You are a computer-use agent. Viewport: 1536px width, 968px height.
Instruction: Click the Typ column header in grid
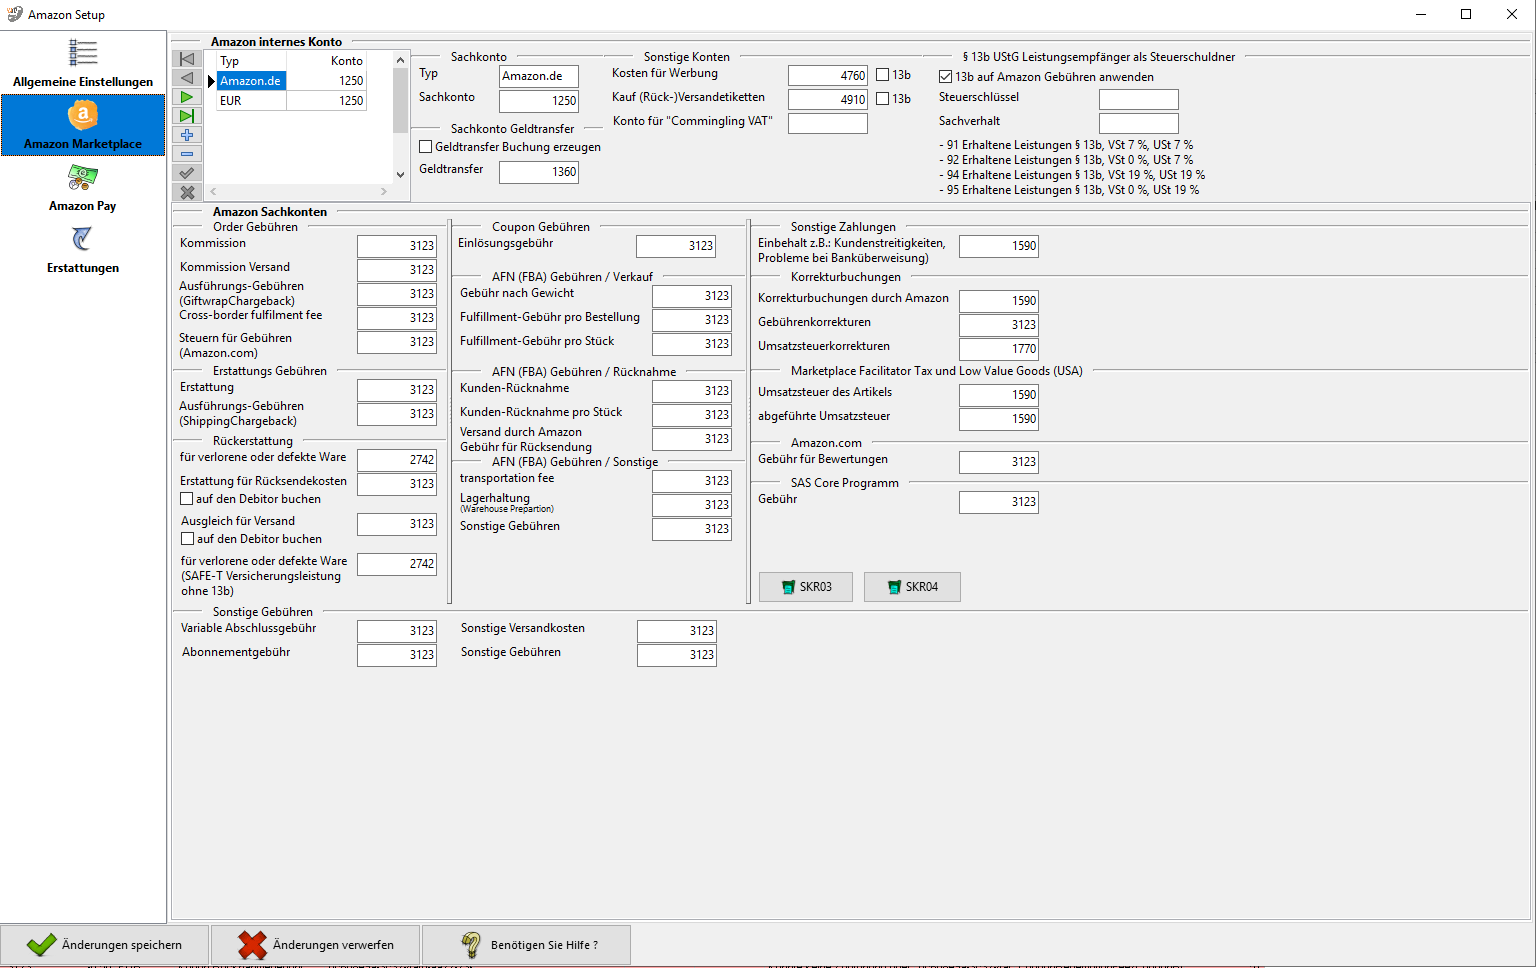pyautogui.click(x=252, y=61)
